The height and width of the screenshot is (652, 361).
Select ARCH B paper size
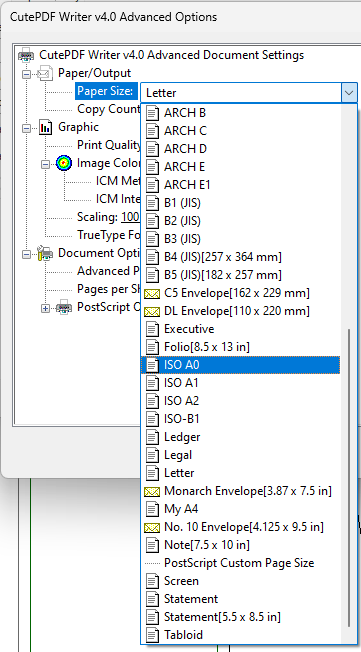(240, 113)
